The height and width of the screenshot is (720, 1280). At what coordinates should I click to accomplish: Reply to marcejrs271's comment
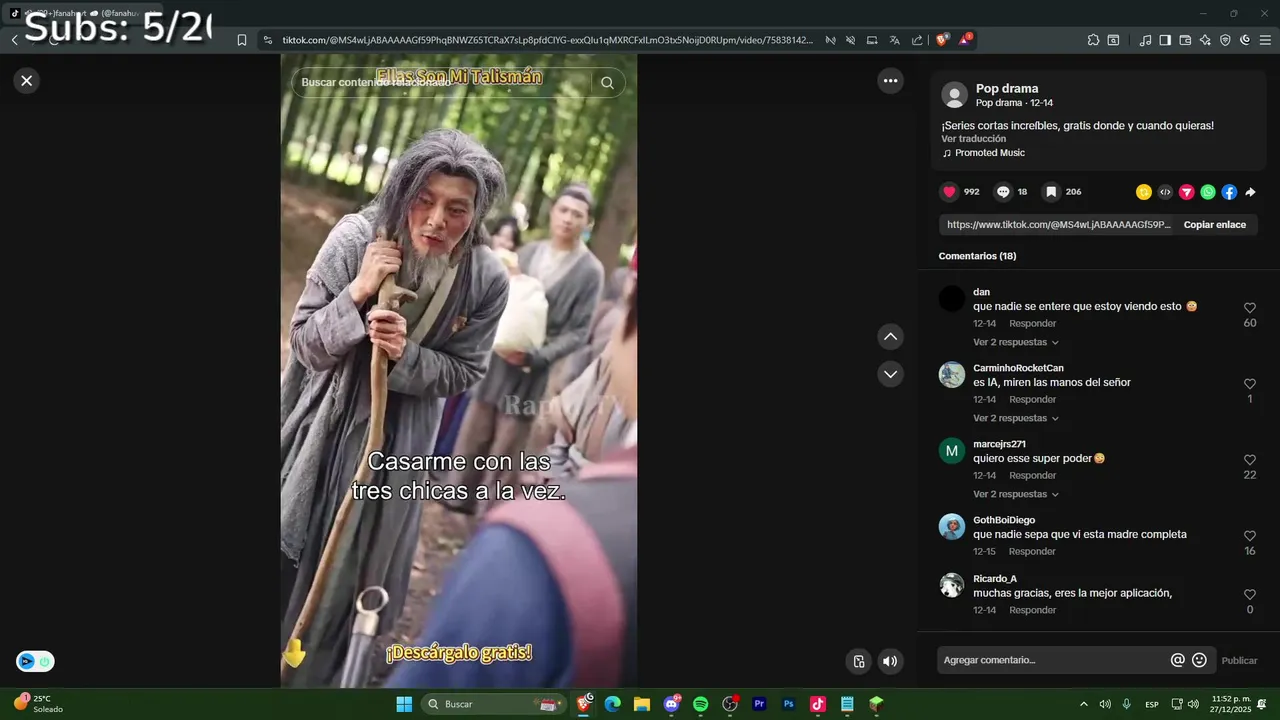click(x=1032, y=476)
